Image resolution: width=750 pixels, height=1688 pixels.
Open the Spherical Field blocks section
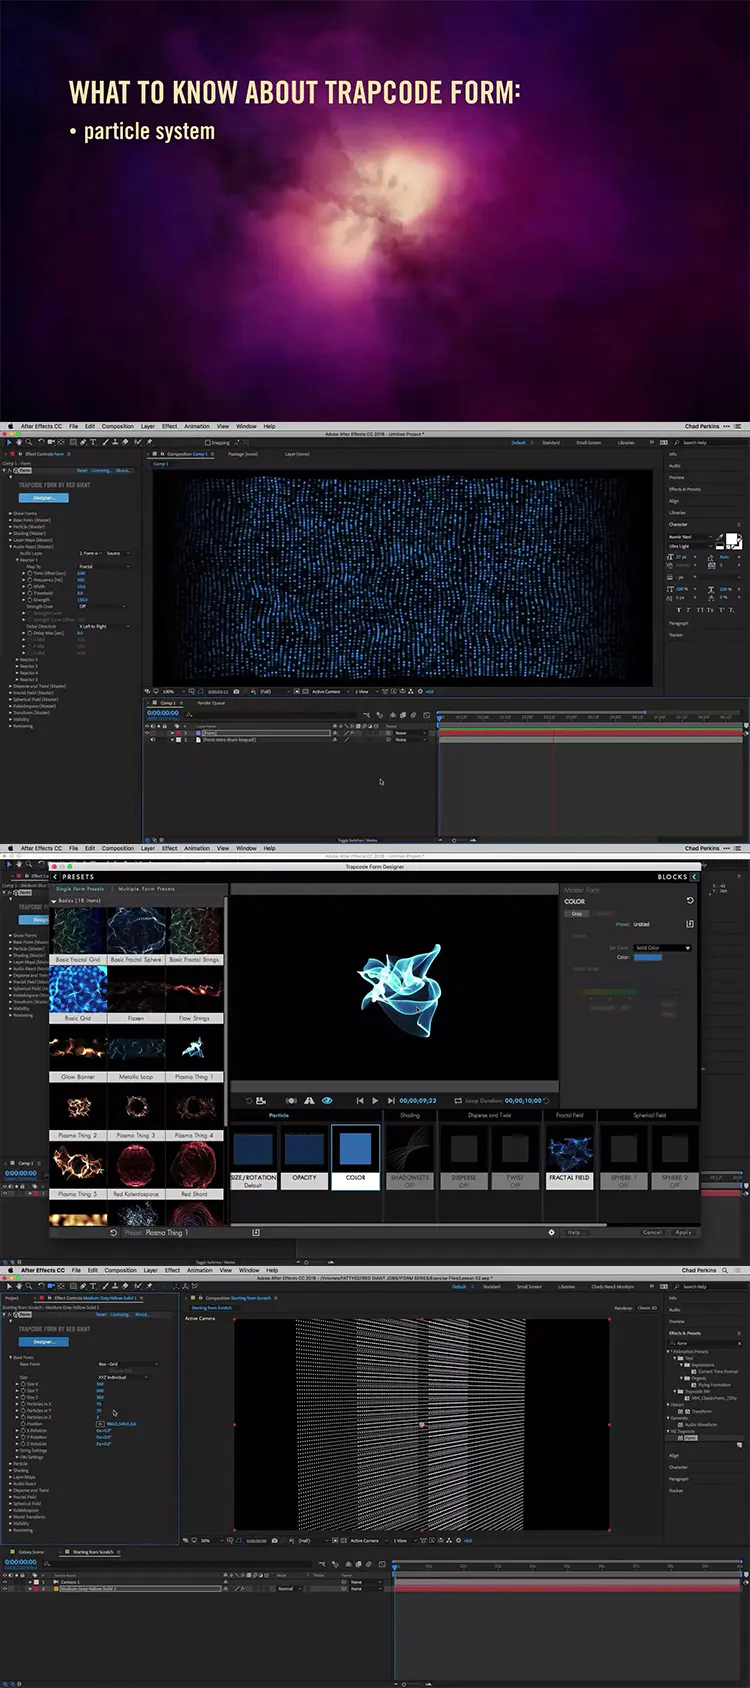(x=649, y=1115)
